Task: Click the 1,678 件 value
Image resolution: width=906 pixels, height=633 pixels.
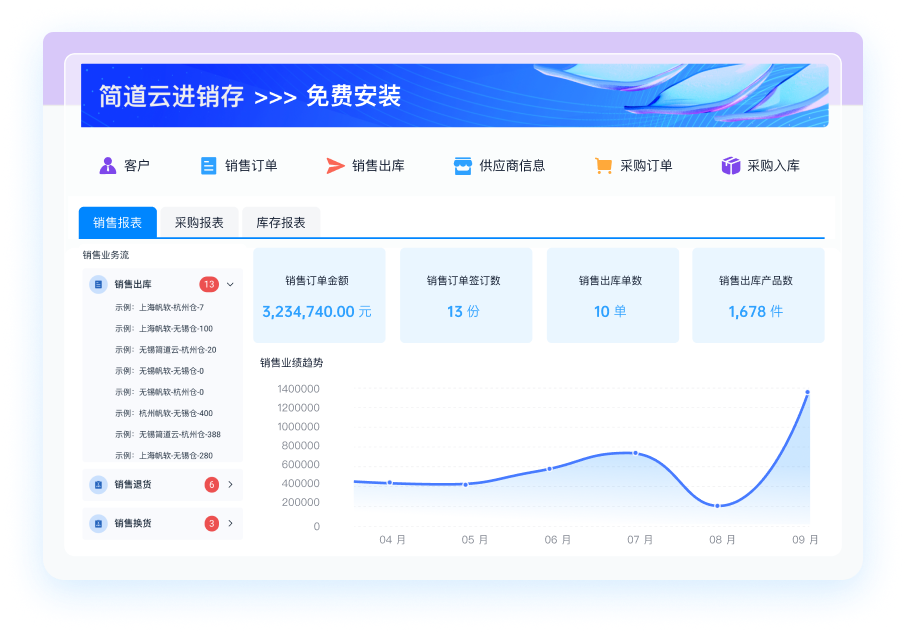Action: tap(756, 312)
